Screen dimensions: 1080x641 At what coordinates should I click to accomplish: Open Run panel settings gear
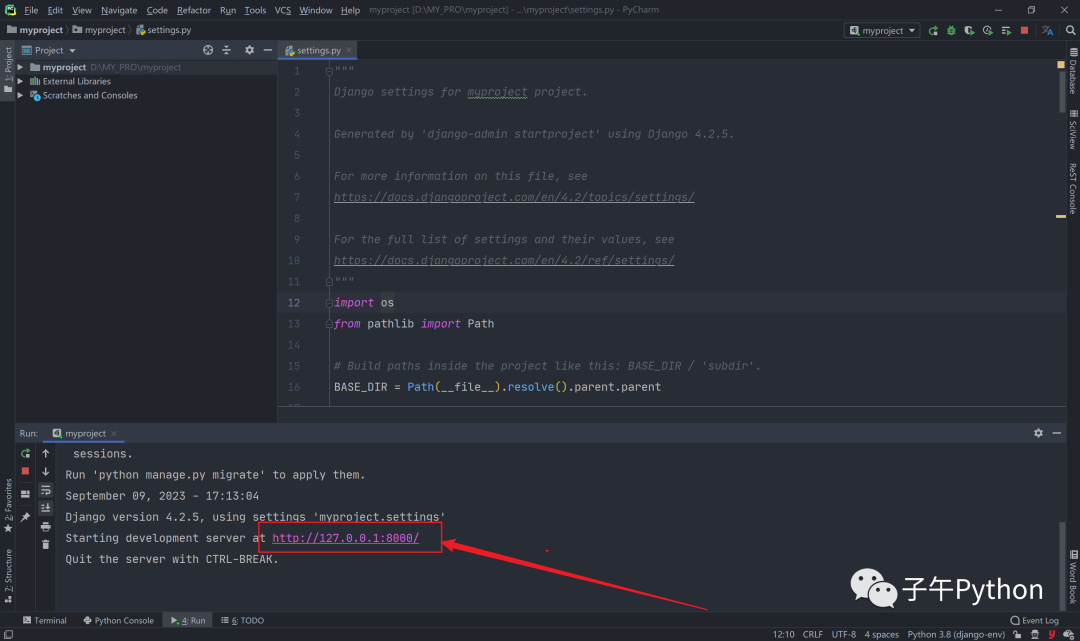click(1038, 433)
